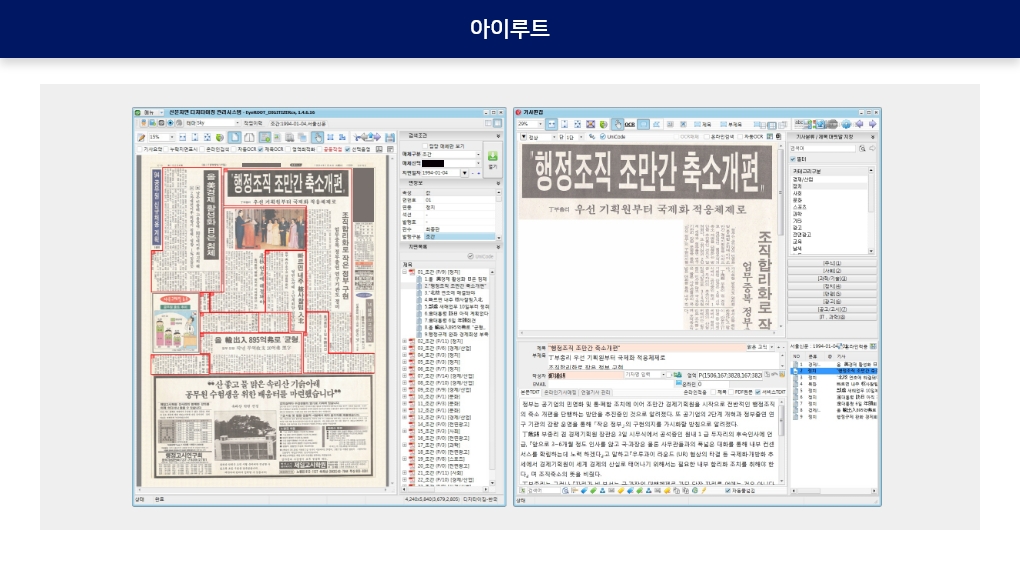Image resolution: width=1020 pixels, height=564 pixels.
Task: Click the abc text icon in article editor toolbar
Action: 799,124
